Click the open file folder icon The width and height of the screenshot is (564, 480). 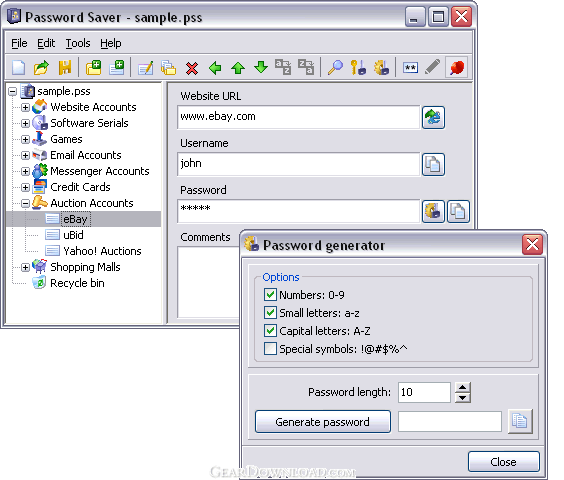click(x=42, y=67)
